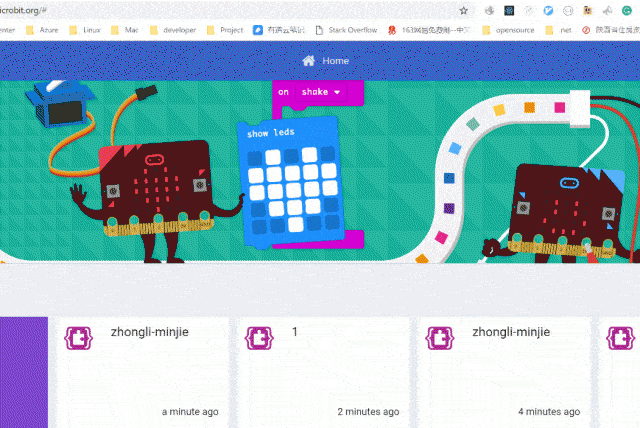Image resolution: width=640 pixels, height=428 pixels.
Task: Open the Stack Overflow bookmark
Action: point(346,30)
